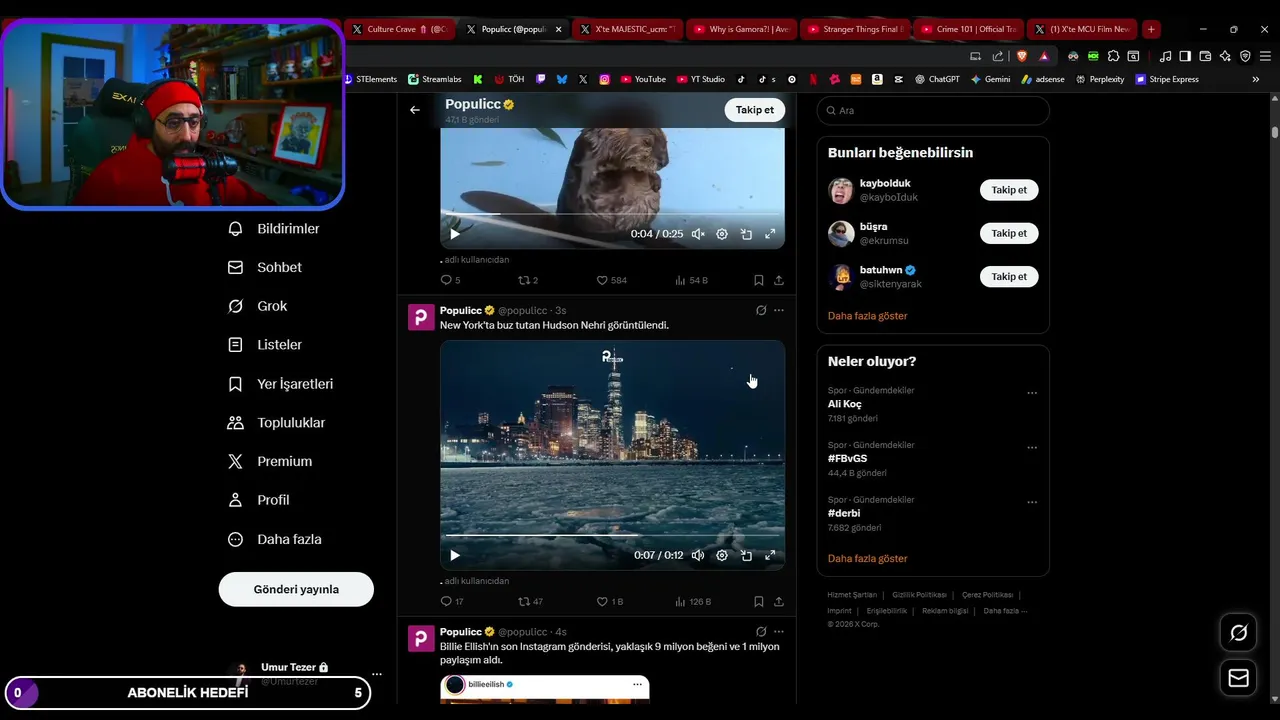Open Grok icon on Hudson River post
1280x720 pixels.
(x=761, y=310)
